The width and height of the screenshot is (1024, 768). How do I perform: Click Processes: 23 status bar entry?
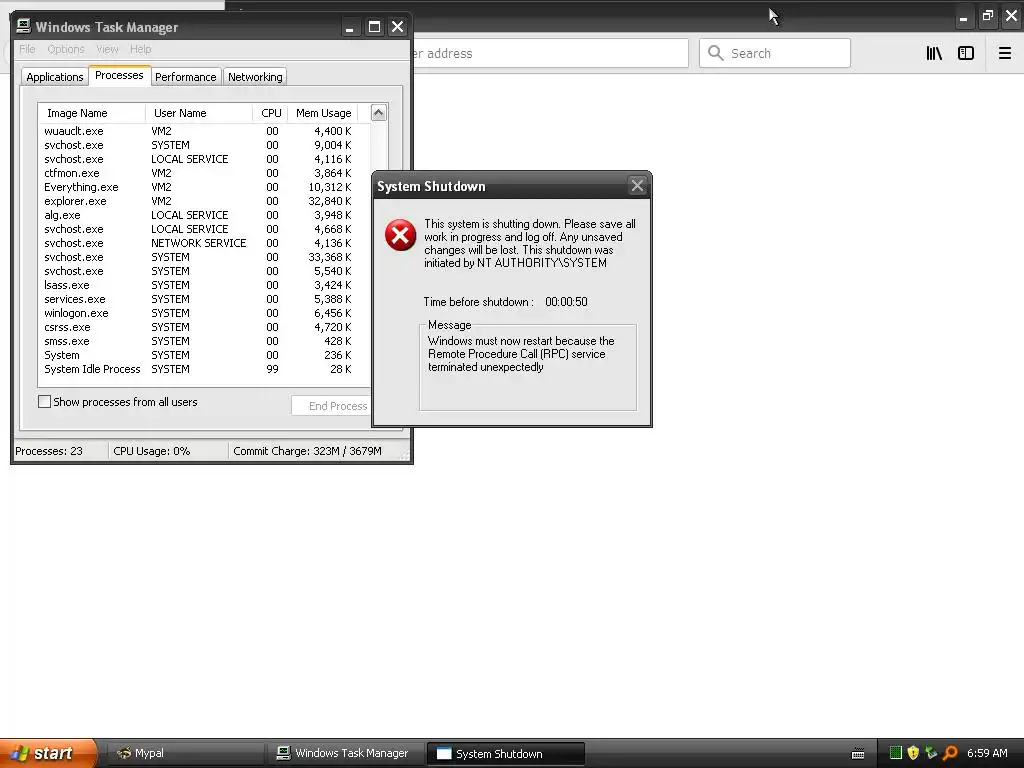[61, 451]
